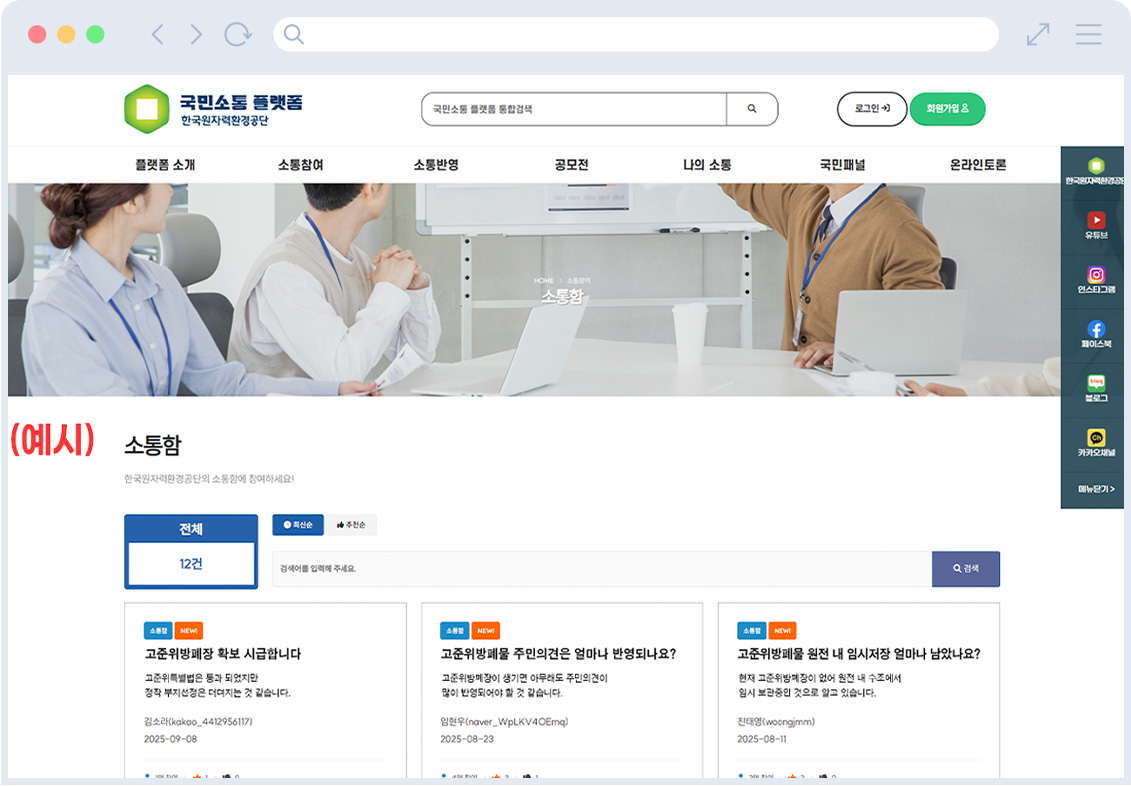Click the green platform logo
The width and height of the screenshot is (1131, 786).
[x=146, y=109]
